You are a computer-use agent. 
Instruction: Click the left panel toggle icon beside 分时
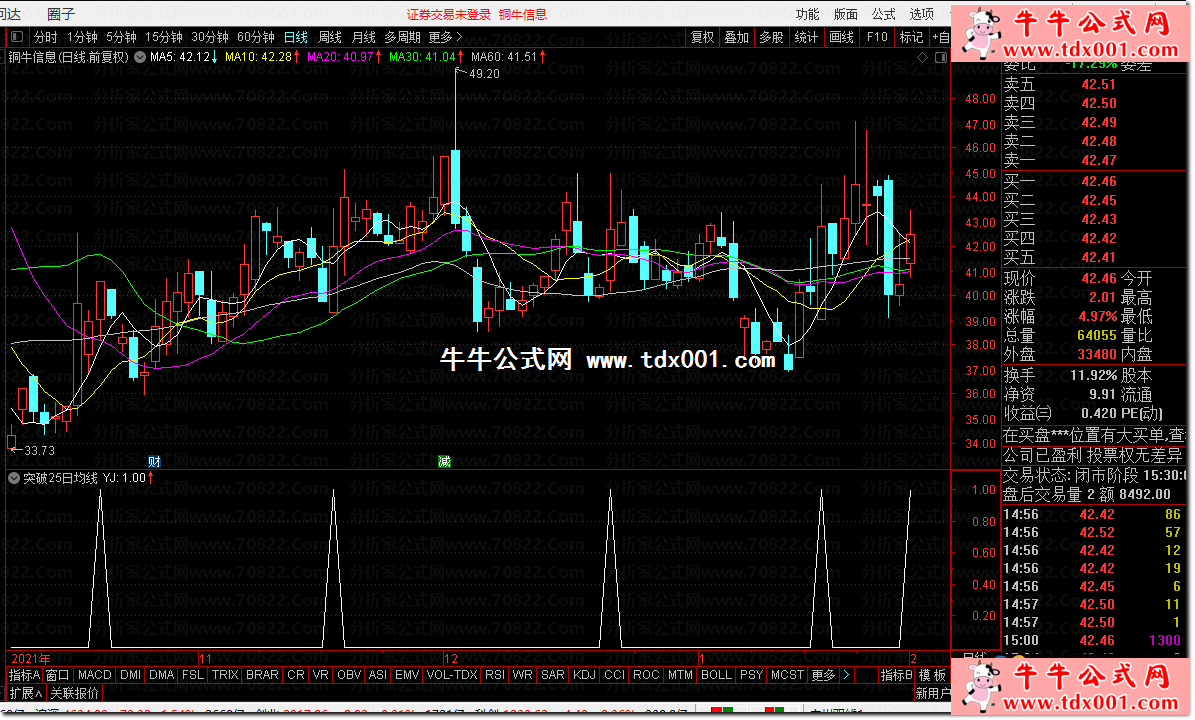pos(17,37)
